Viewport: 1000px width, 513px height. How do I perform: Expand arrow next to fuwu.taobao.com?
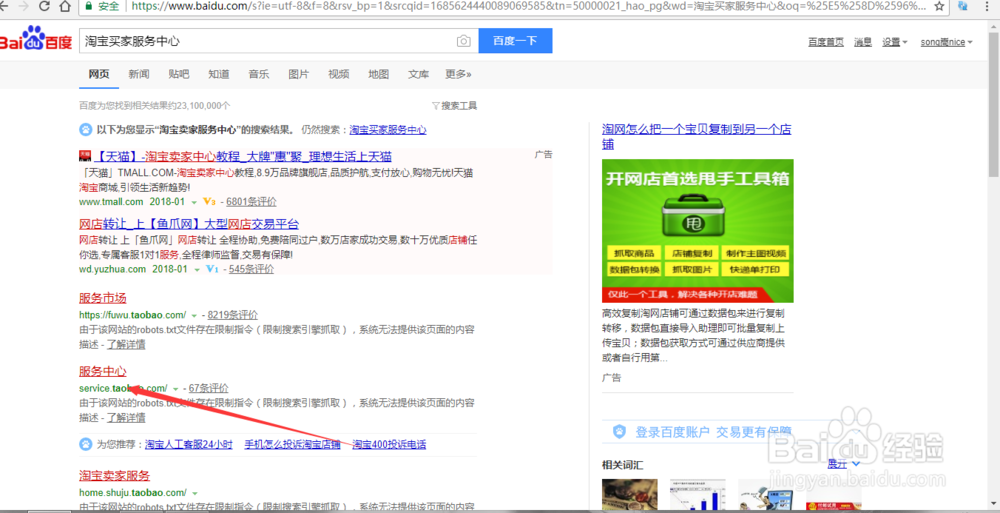point(194,315)
